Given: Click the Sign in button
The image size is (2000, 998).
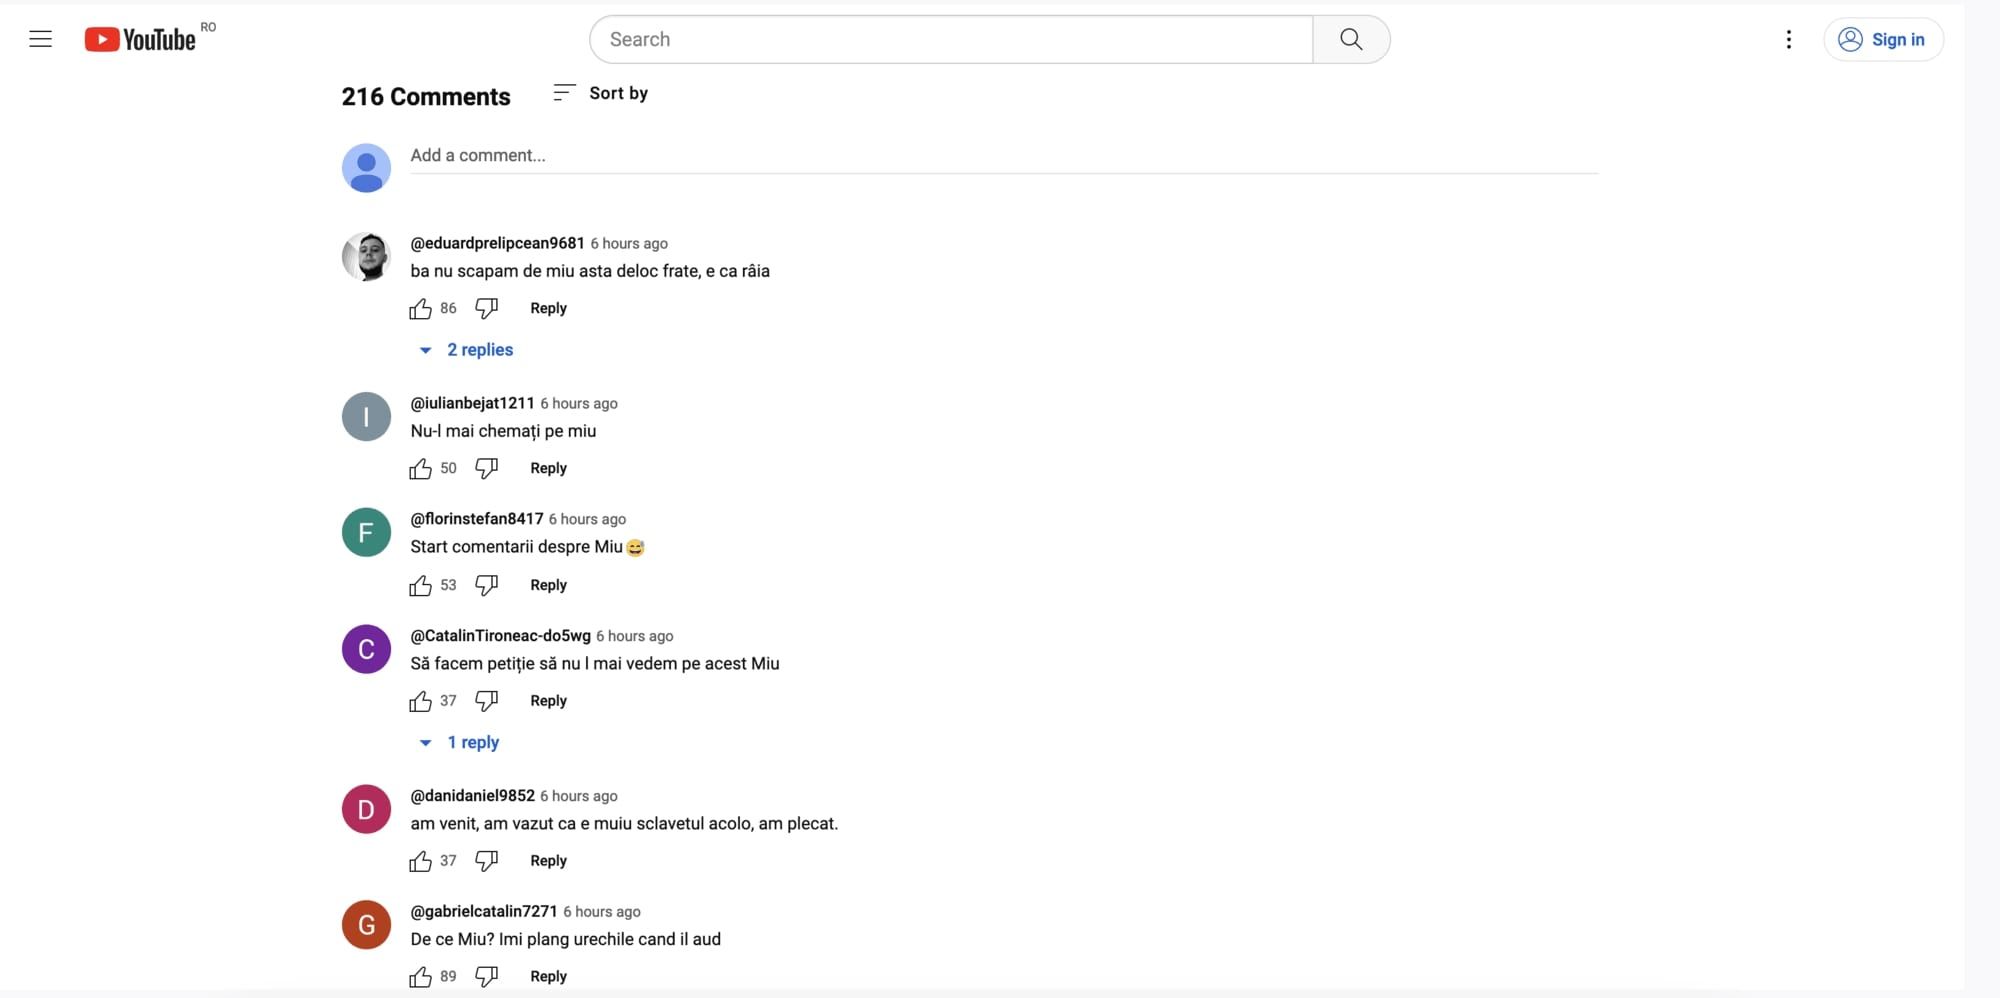Looking at the screenshot, I should click(1883, 39).
